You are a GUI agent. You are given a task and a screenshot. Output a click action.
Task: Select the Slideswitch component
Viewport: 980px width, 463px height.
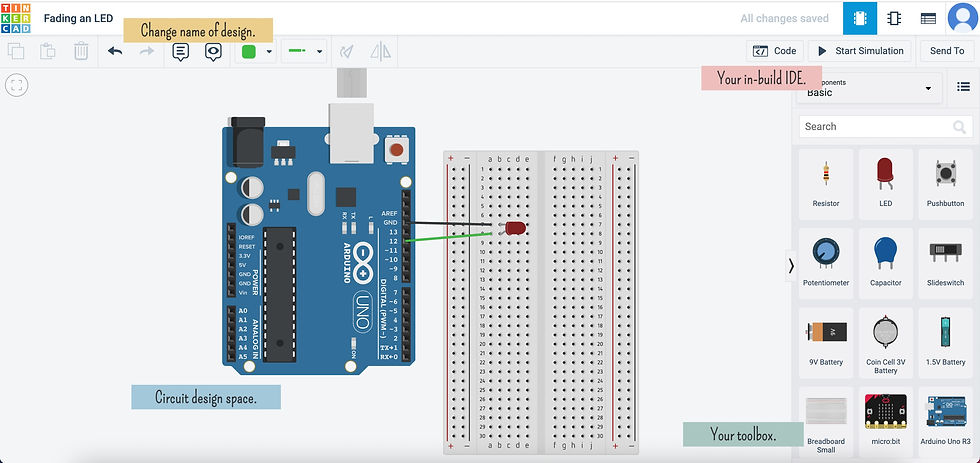(x=946, y=263)
